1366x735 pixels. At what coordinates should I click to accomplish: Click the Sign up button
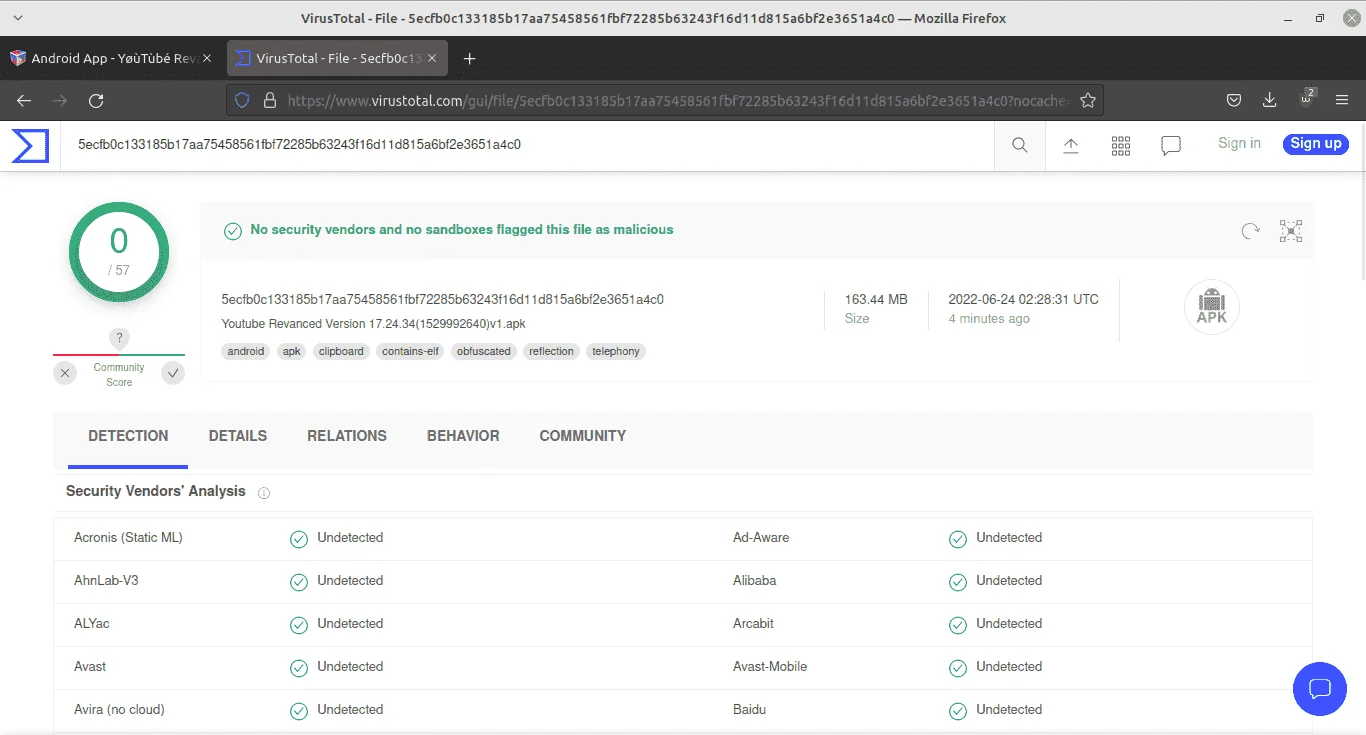(x=1316, y=144)
